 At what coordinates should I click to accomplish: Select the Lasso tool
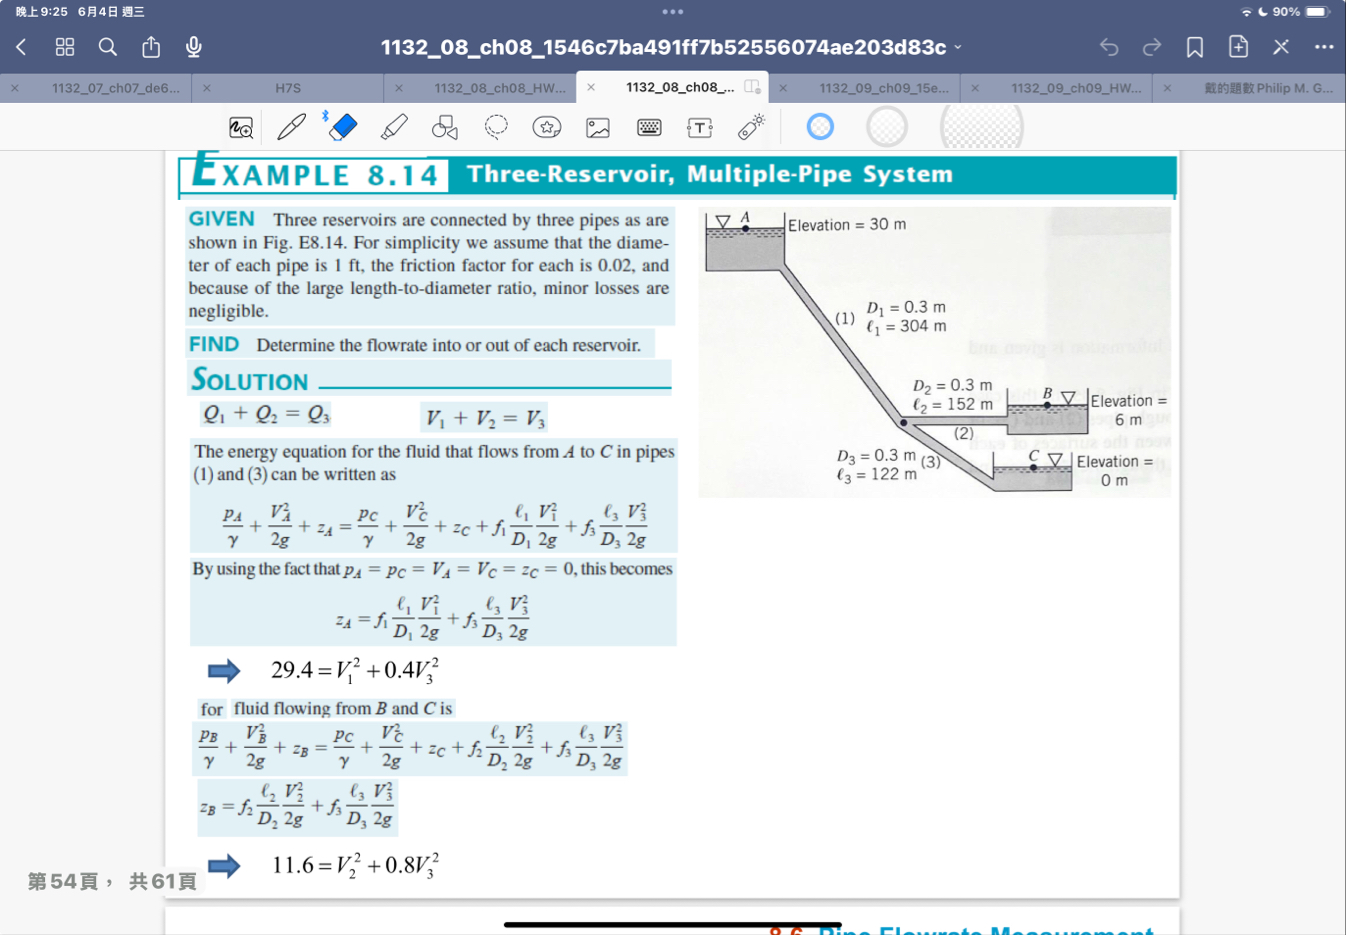pos(496,127)
